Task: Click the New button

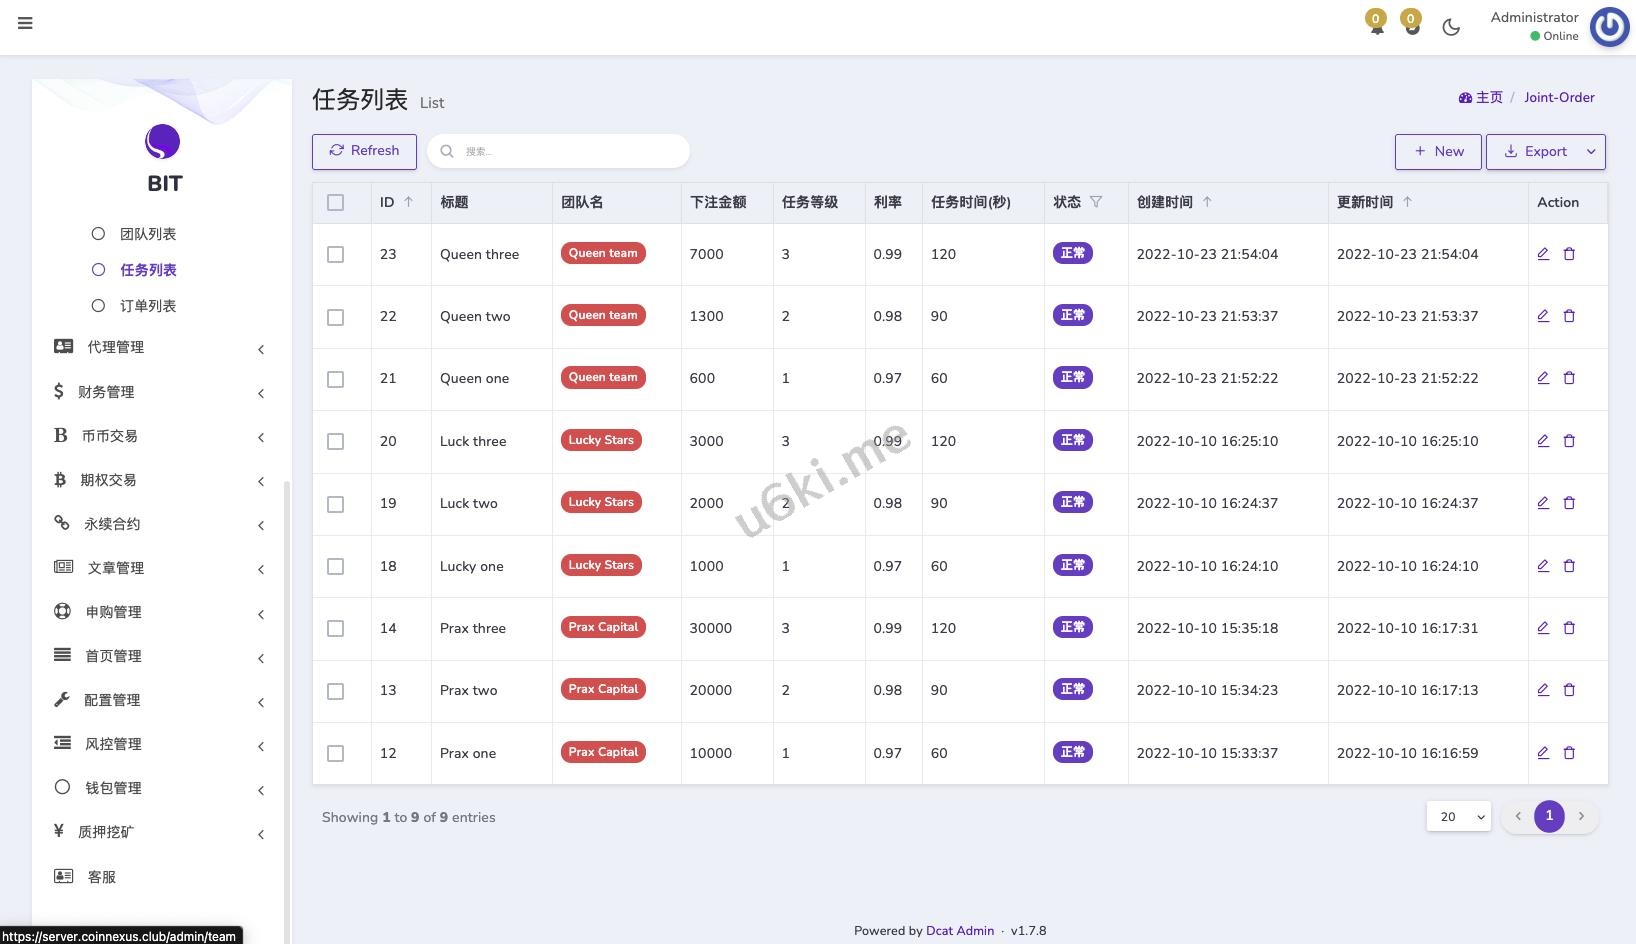Action: 1437,152
